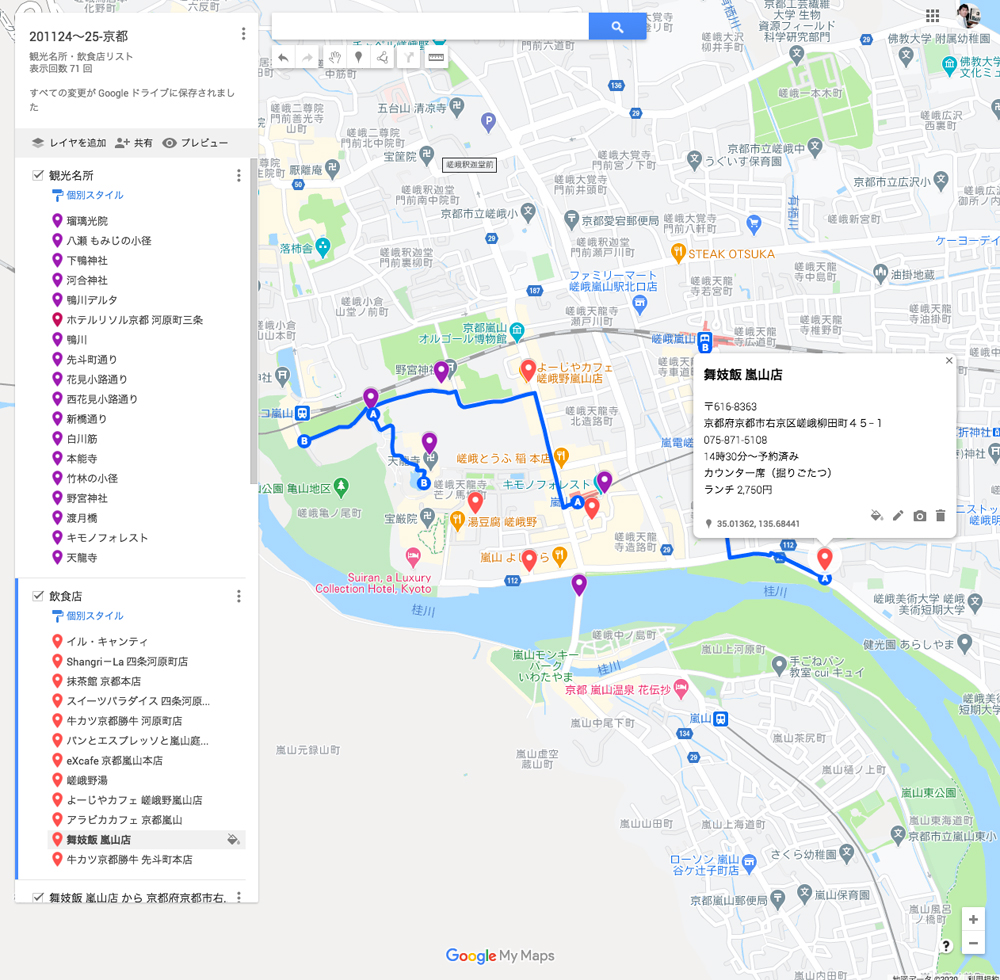Open the Measure distances tool
The width and height of the screenshot is (1000, 980).
(x=434, y=57)
